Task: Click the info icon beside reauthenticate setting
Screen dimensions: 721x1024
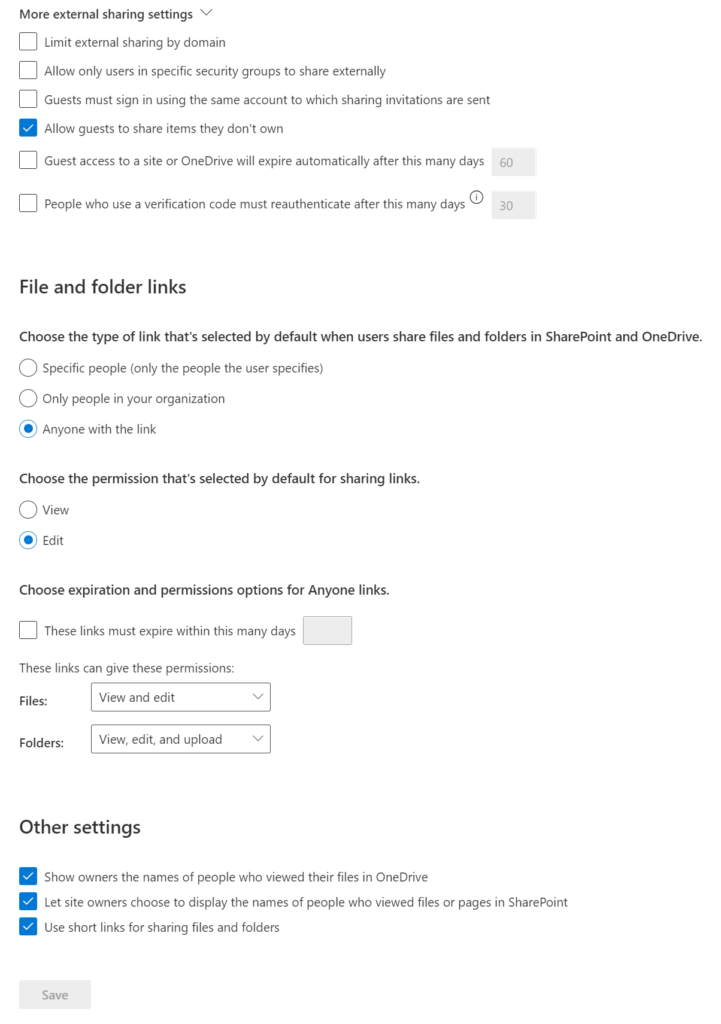Action: coord(476,198)
